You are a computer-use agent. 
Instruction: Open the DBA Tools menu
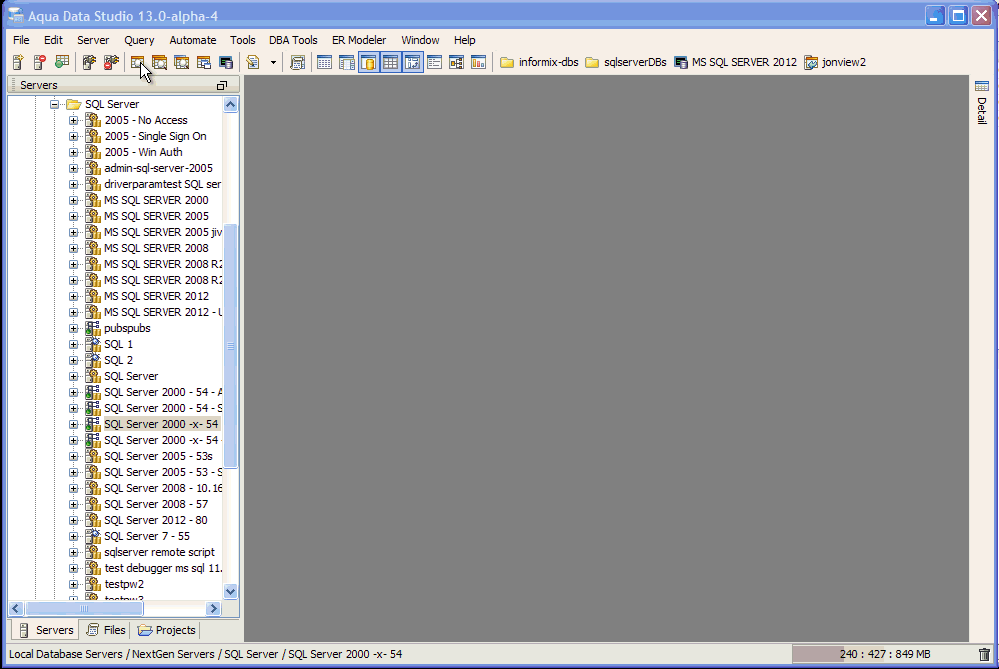(x=292, y=40)
